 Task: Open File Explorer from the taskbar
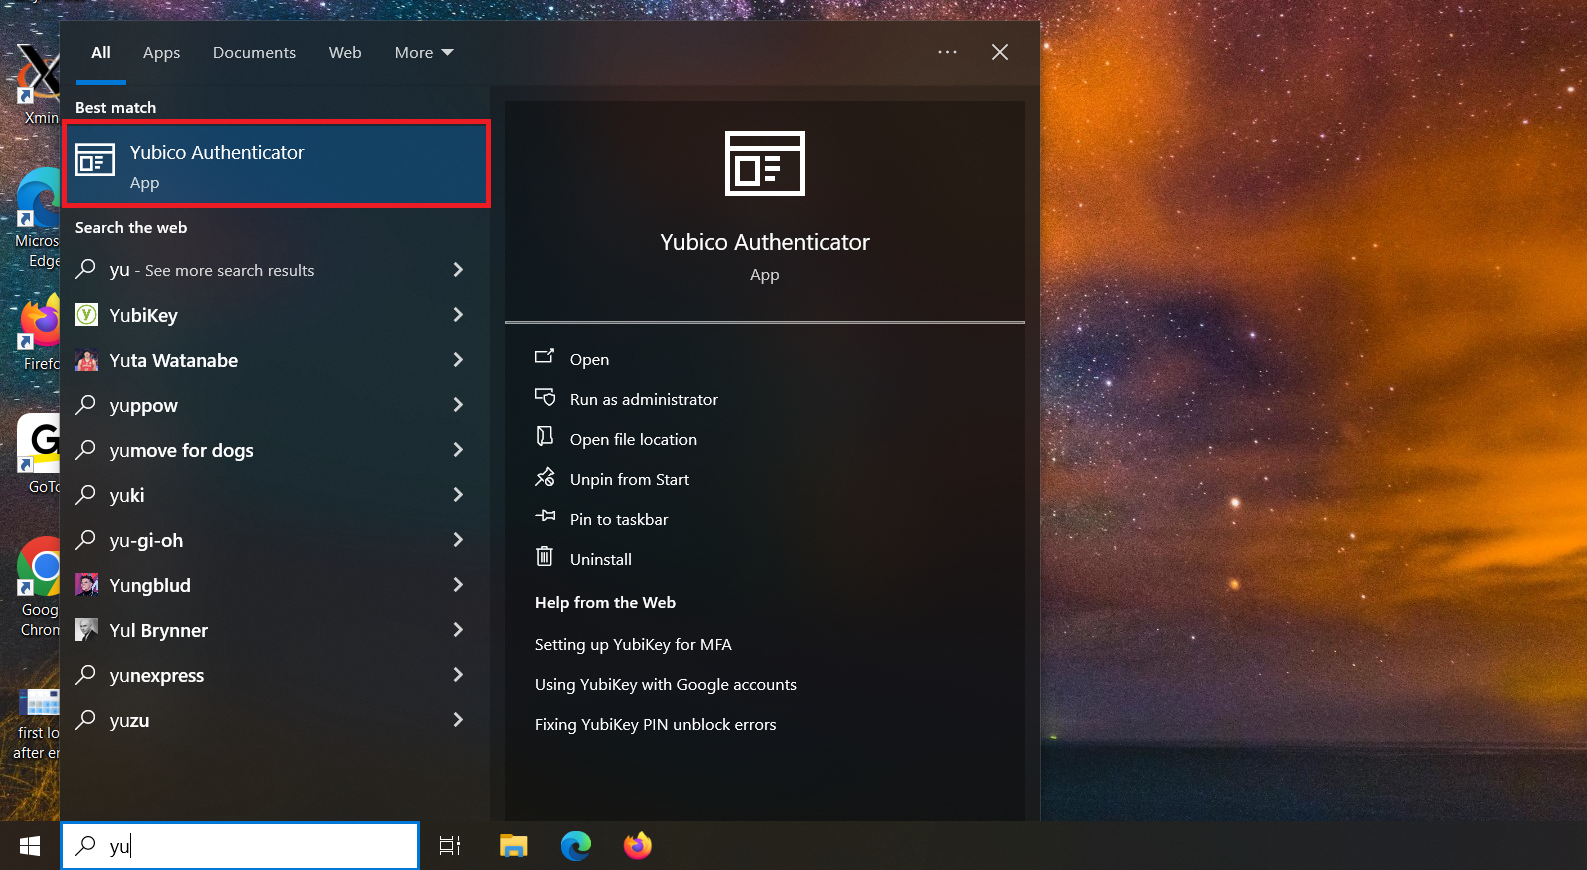pos(513,846)
